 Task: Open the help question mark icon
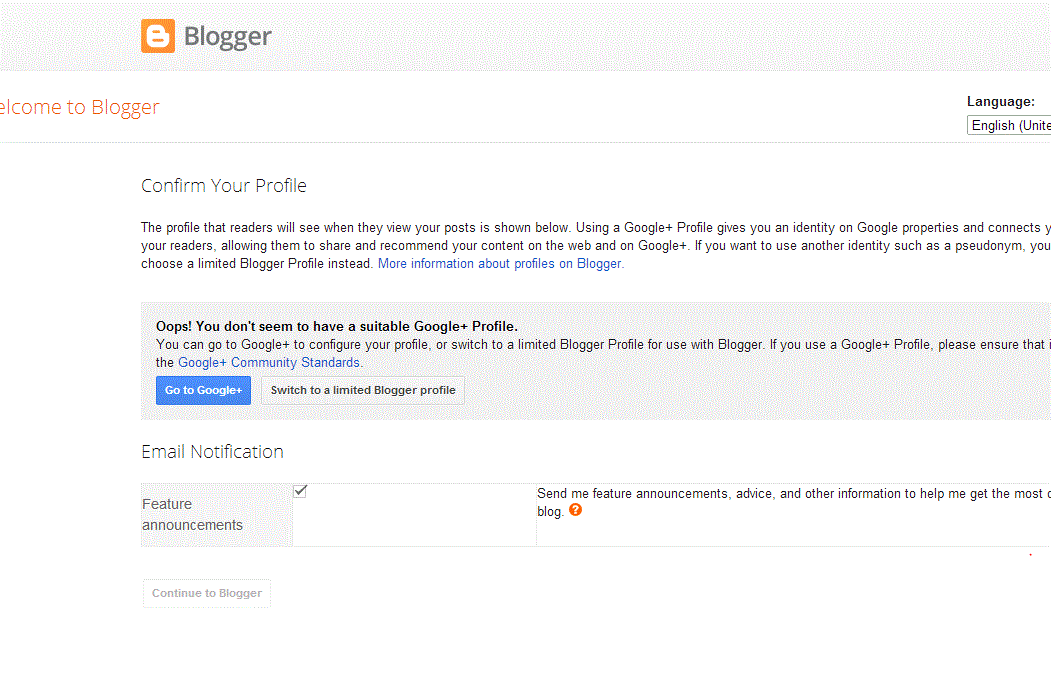[x=575, y=510]
